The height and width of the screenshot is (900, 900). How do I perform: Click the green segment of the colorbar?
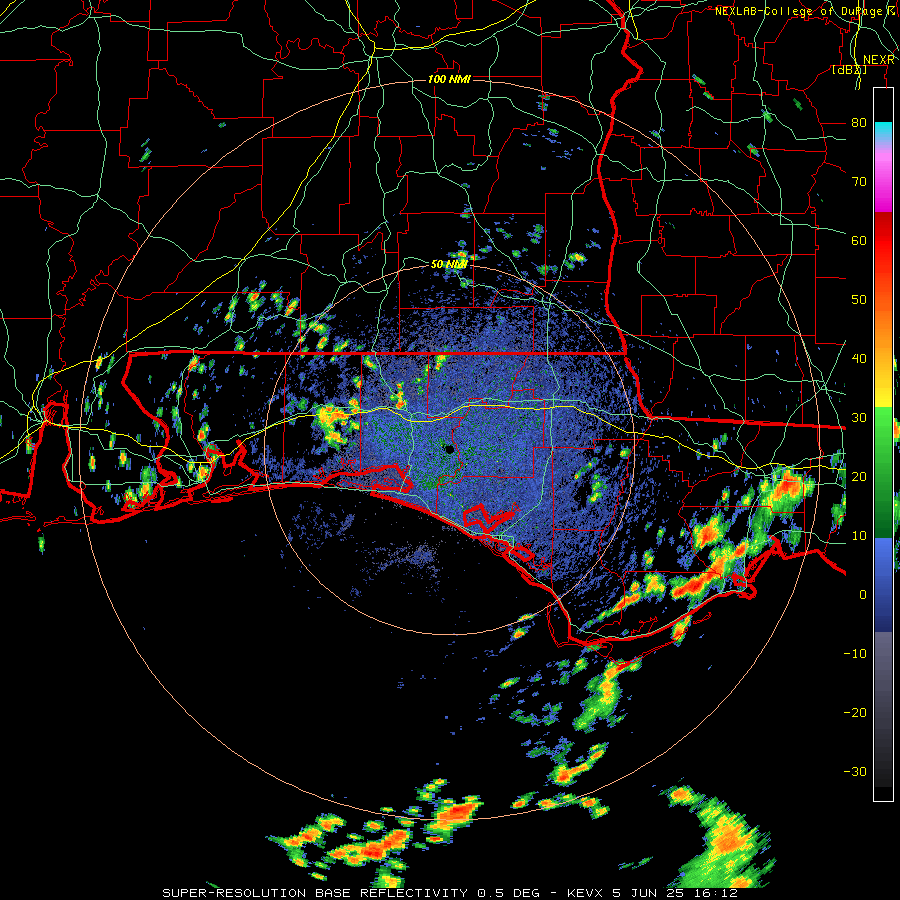883,472
